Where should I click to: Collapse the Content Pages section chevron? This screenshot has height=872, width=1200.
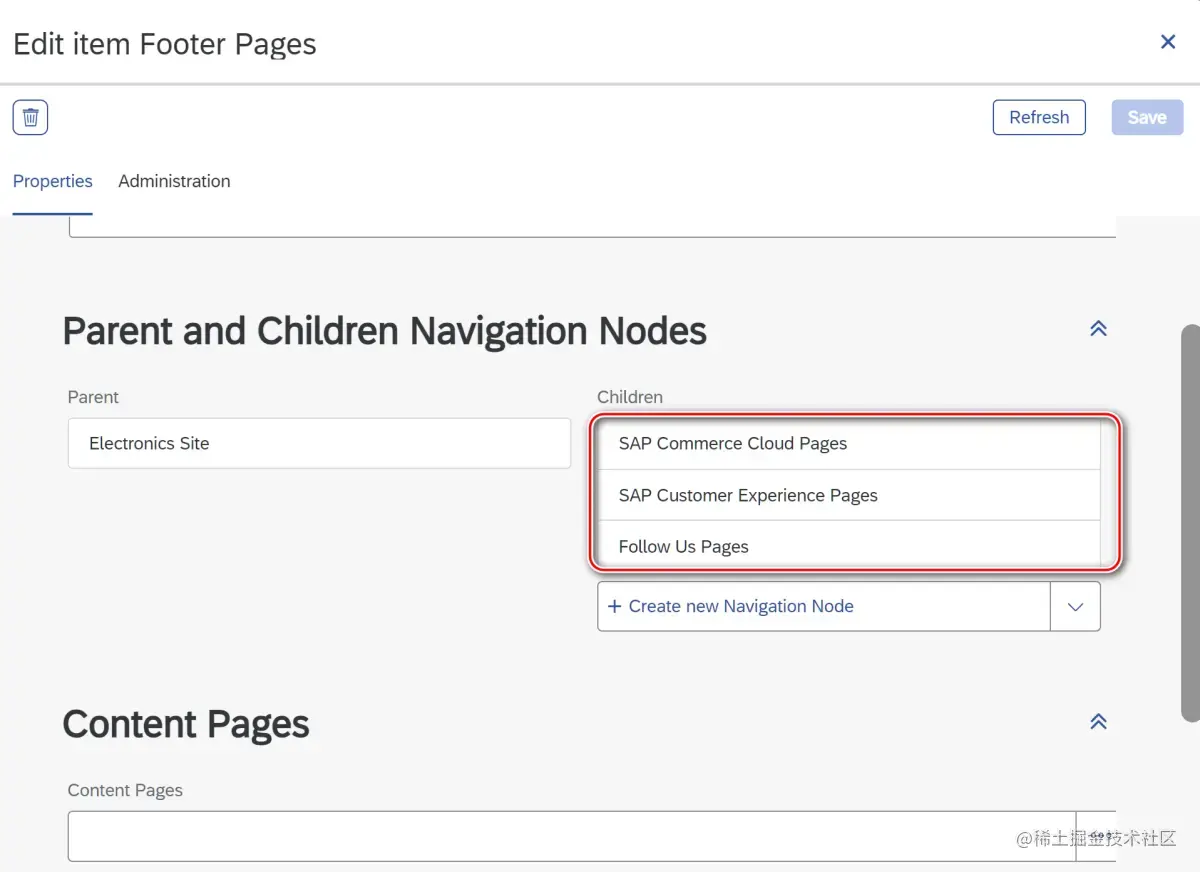[x=1098, y=722]
